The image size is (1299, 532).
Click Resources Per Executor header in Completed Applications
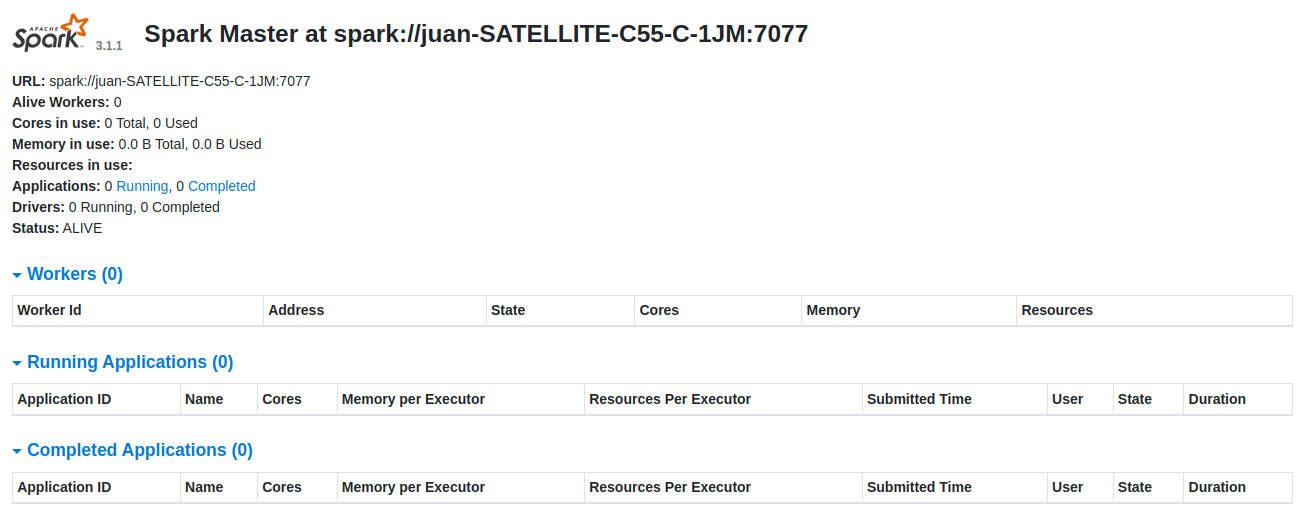(670, 487)
